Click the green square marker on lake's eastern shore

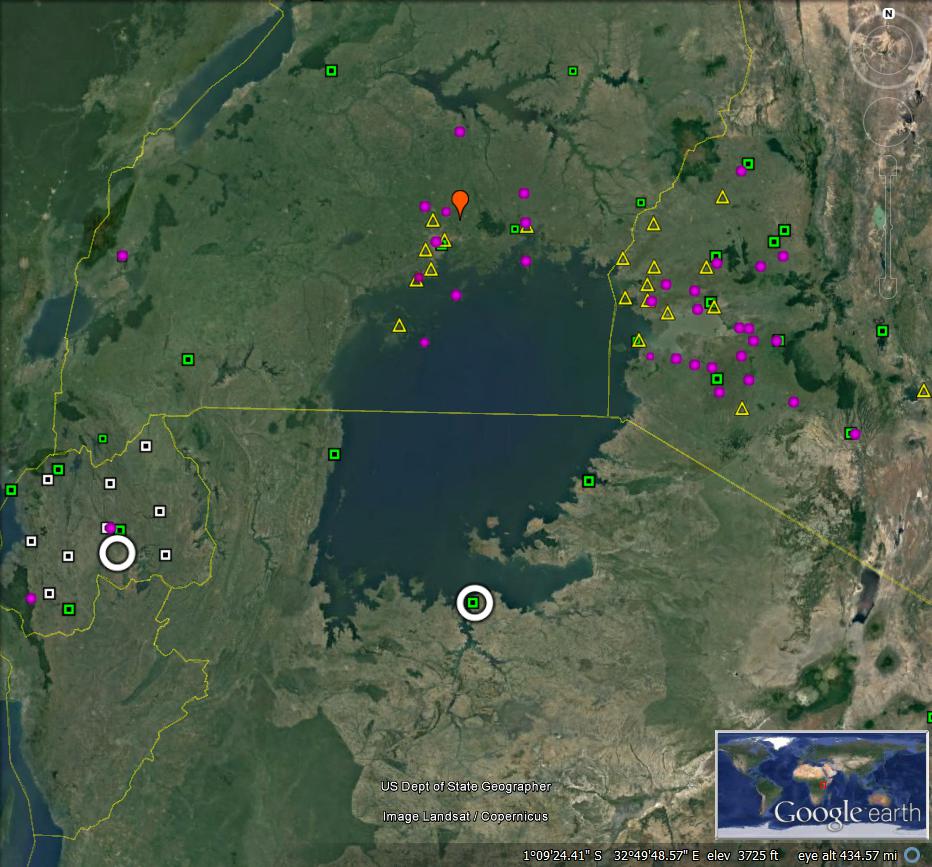click(588, 481)
